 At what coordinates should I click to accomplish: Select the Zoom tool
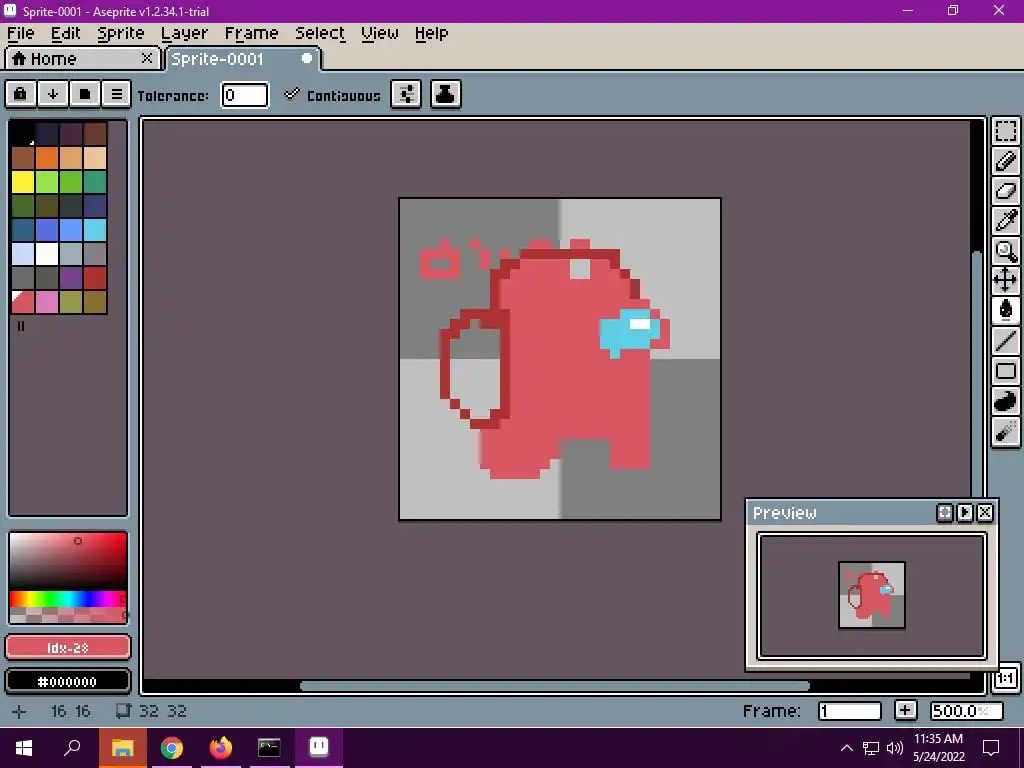click(1006, 251)
